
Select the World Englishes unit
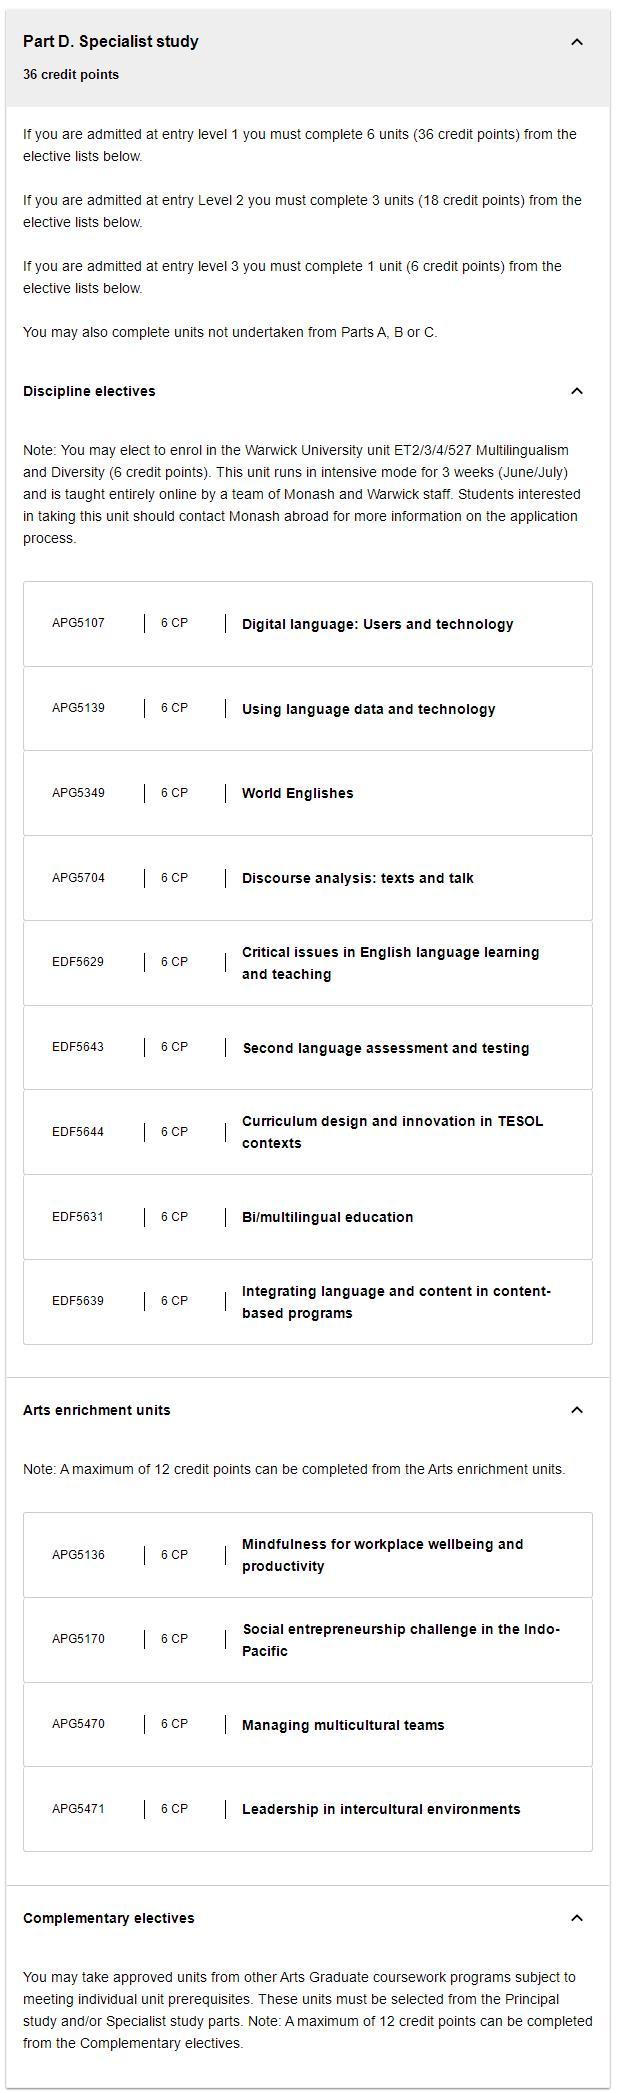point(297,793)
